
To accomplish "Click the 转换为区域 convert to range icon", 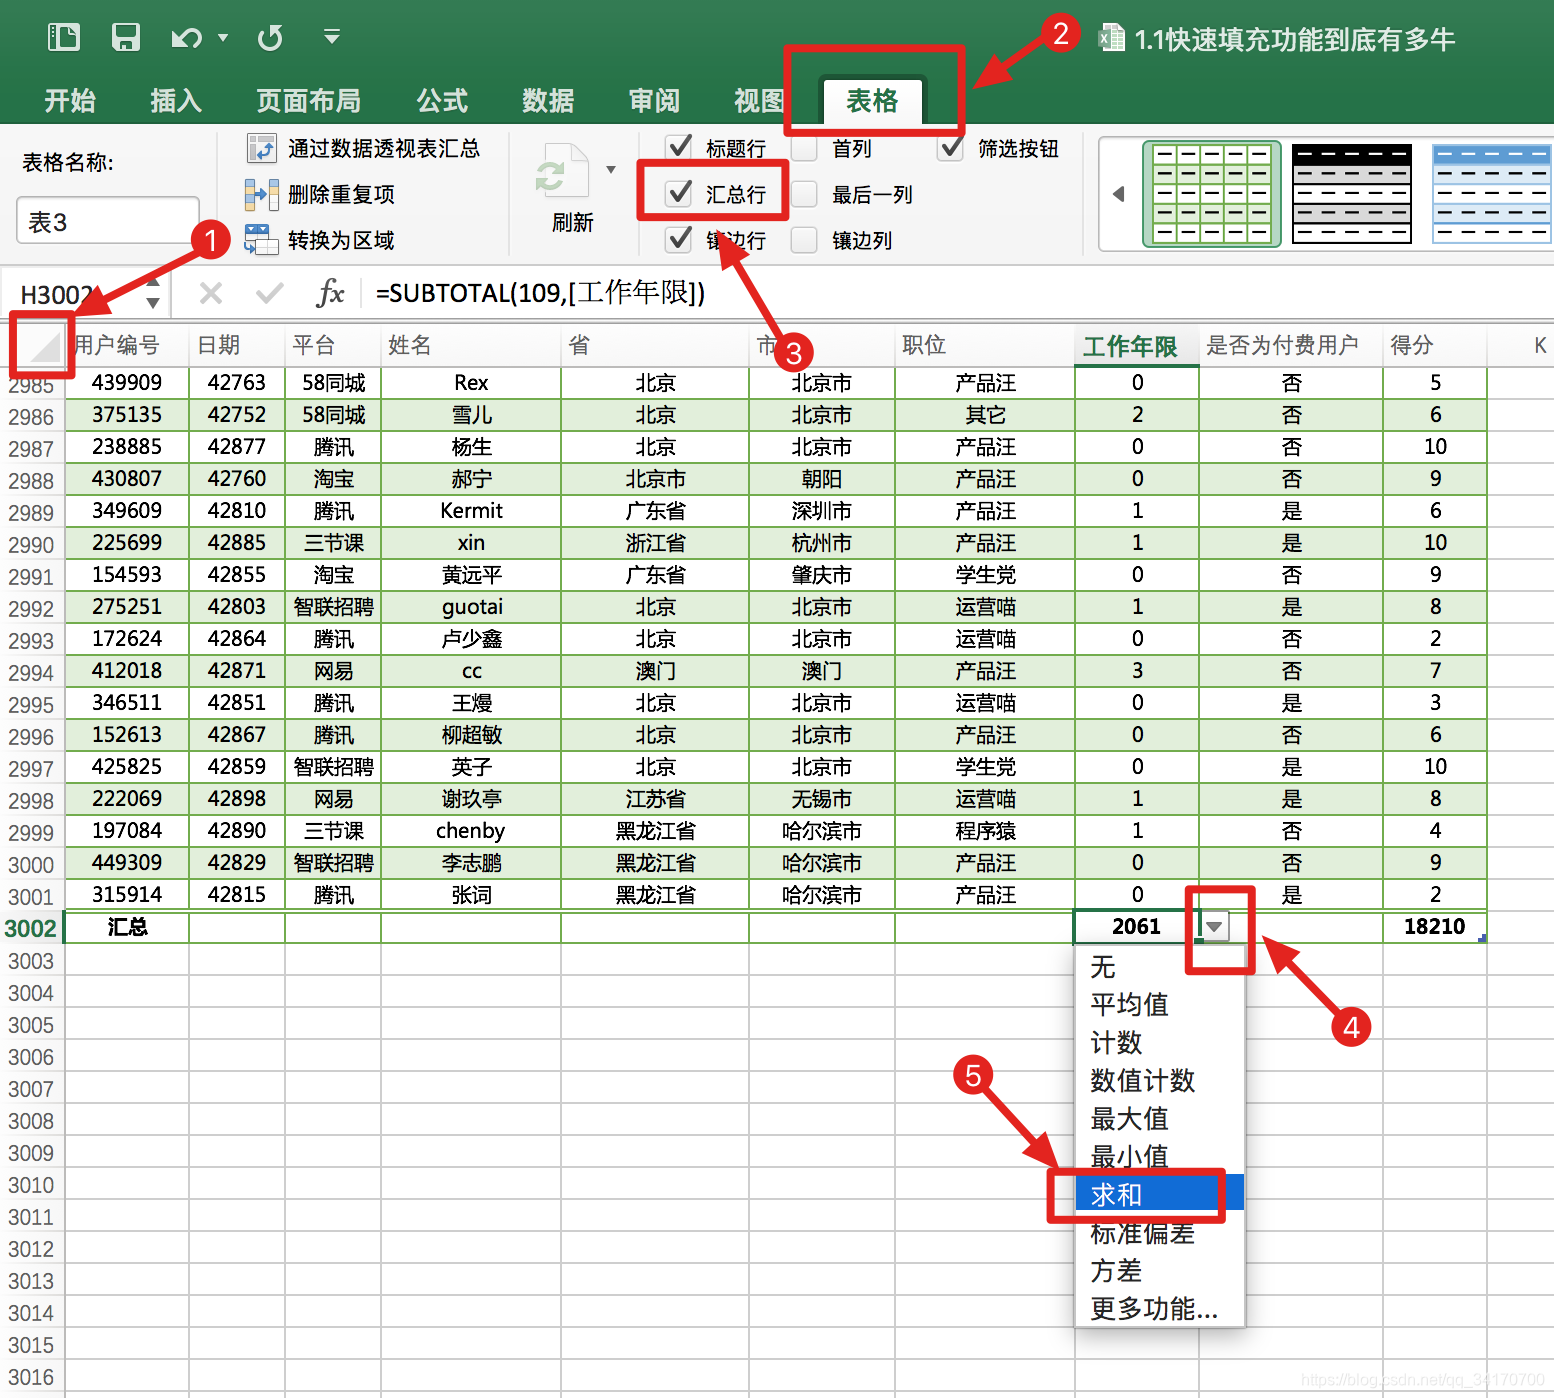I will tap(262, 240).
